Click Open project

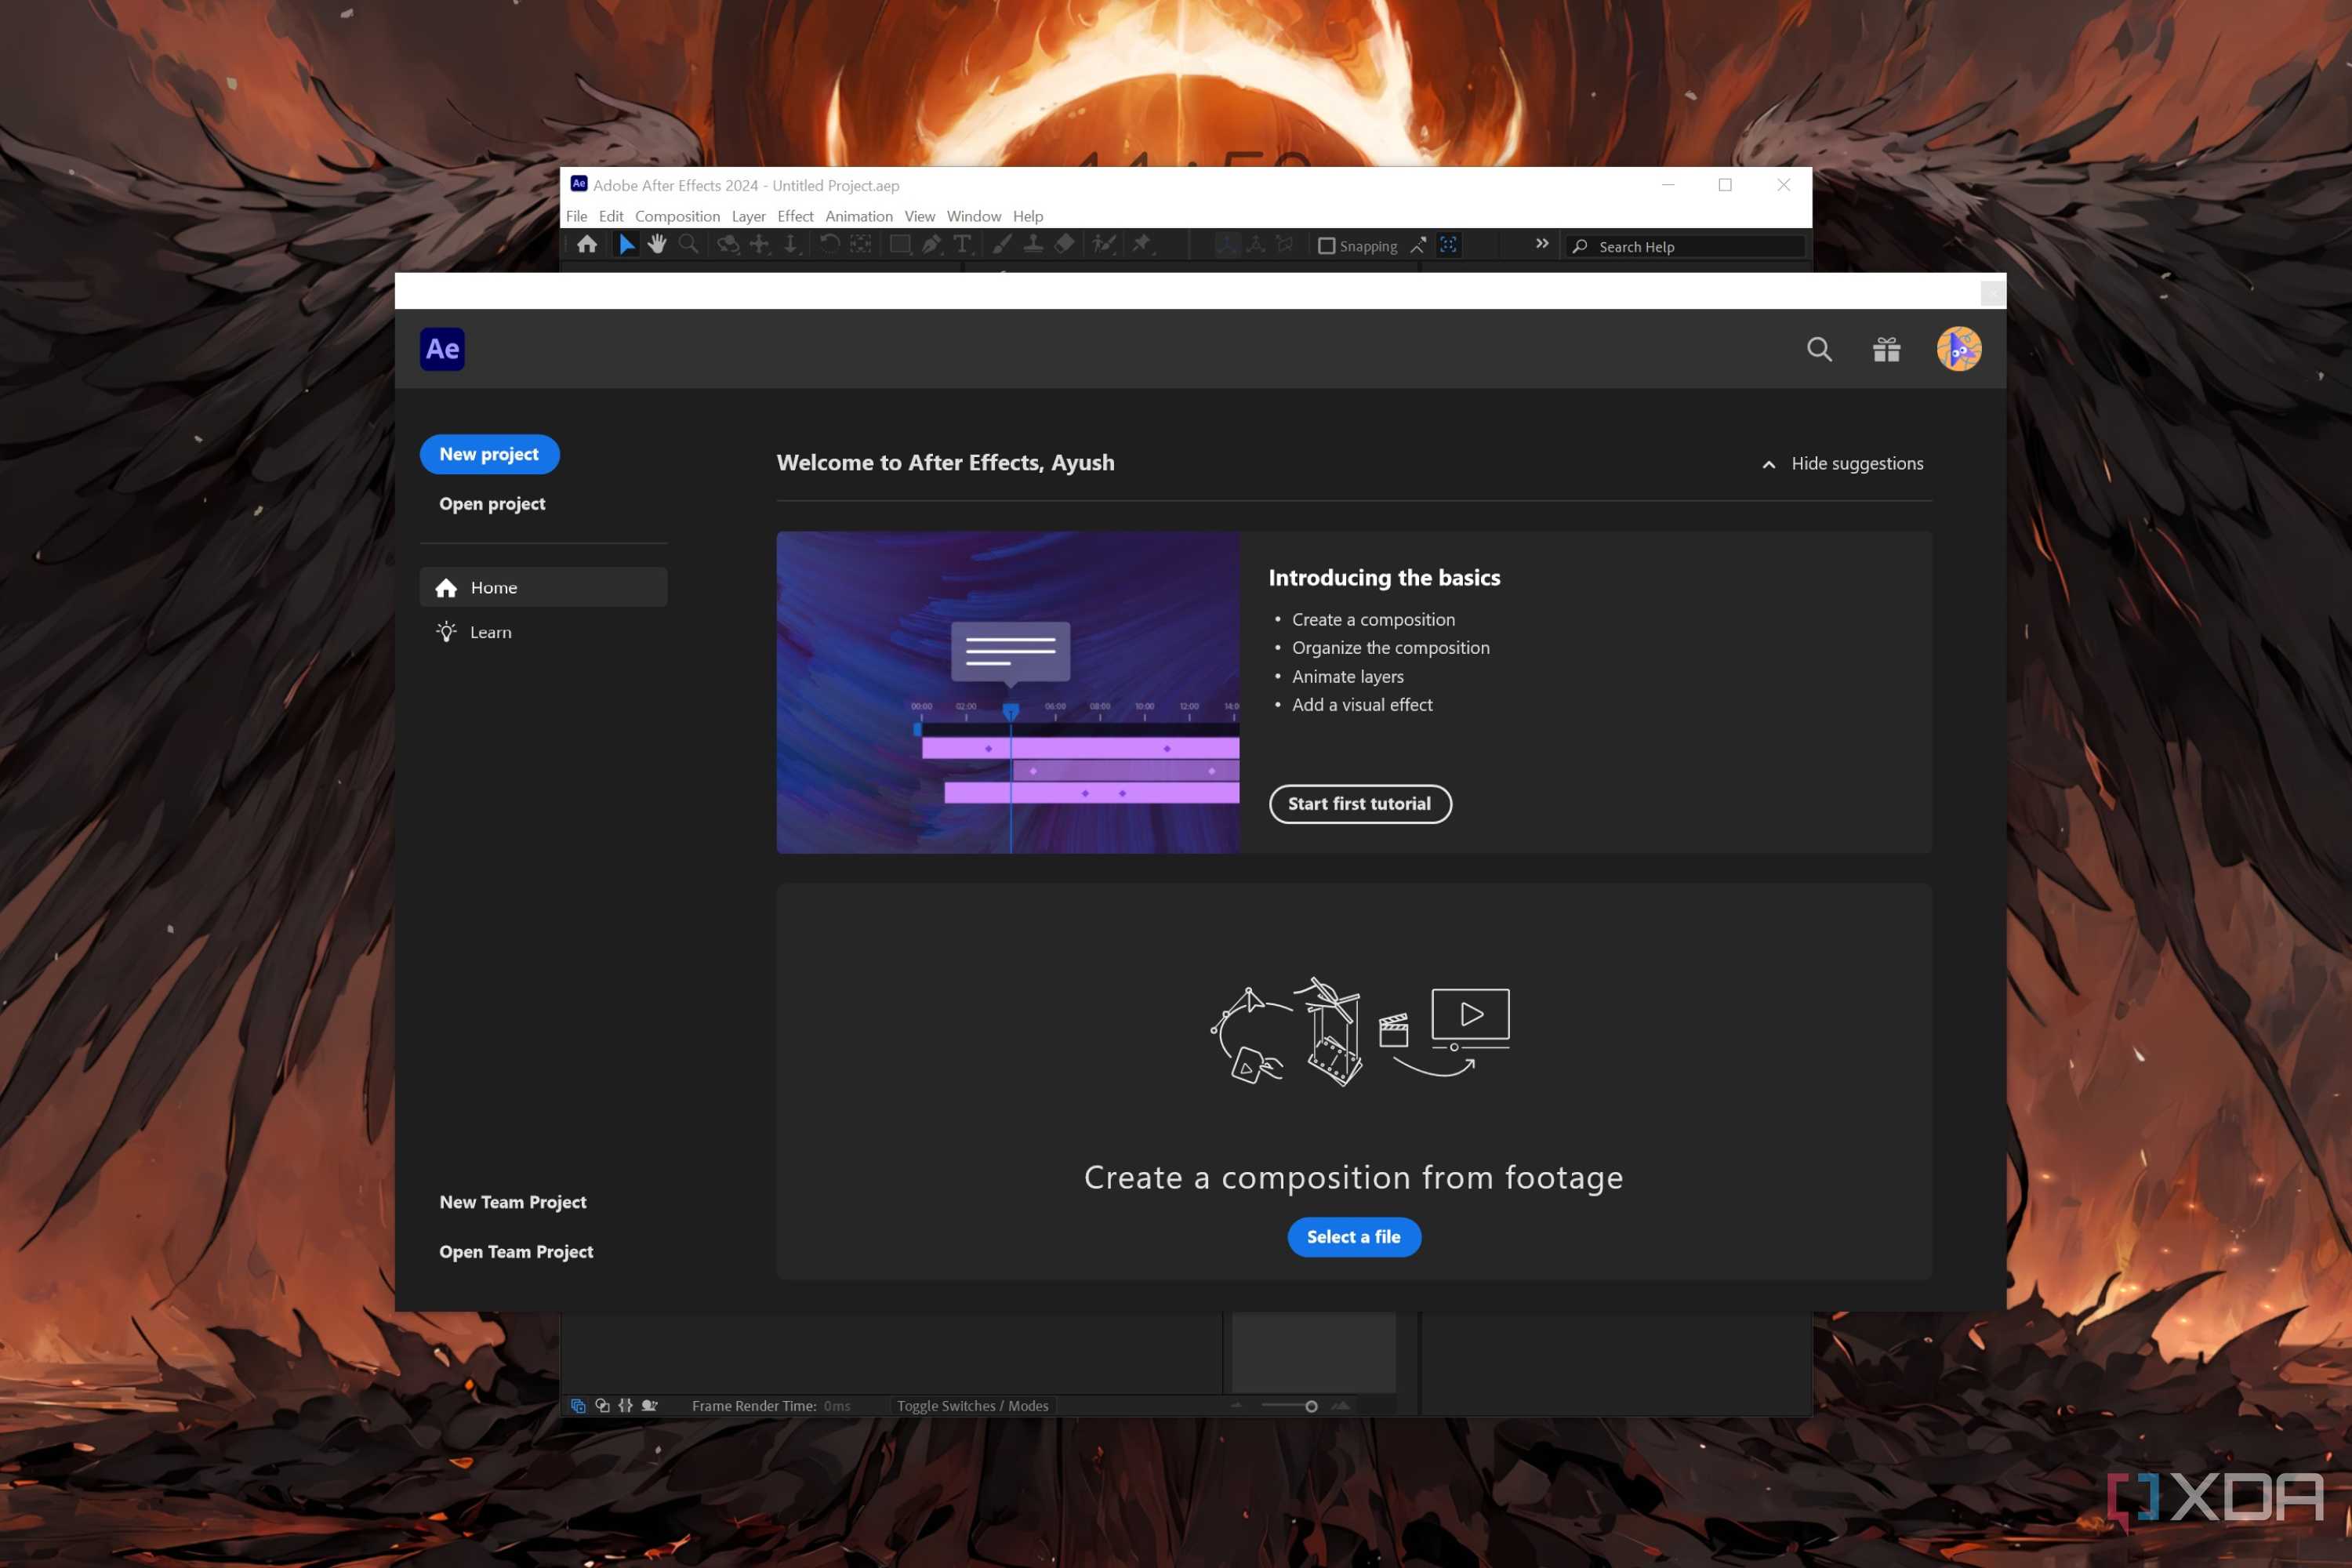tap(492, 504)
